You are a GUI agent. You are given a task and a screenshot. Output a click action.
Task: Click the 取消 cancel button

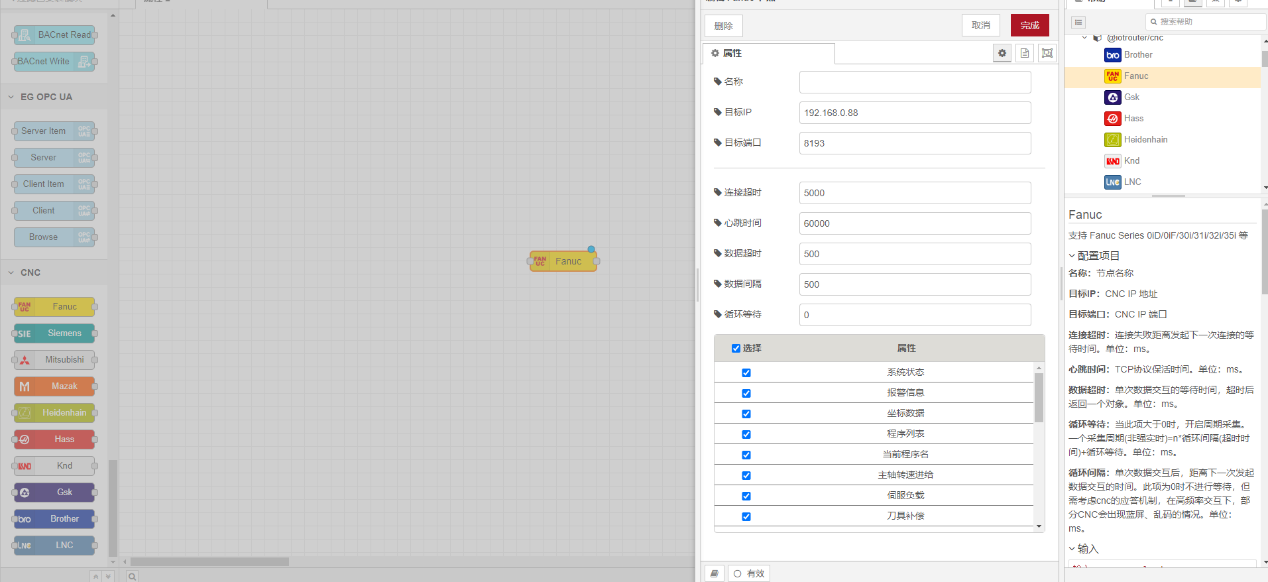(x=981, y=26)
